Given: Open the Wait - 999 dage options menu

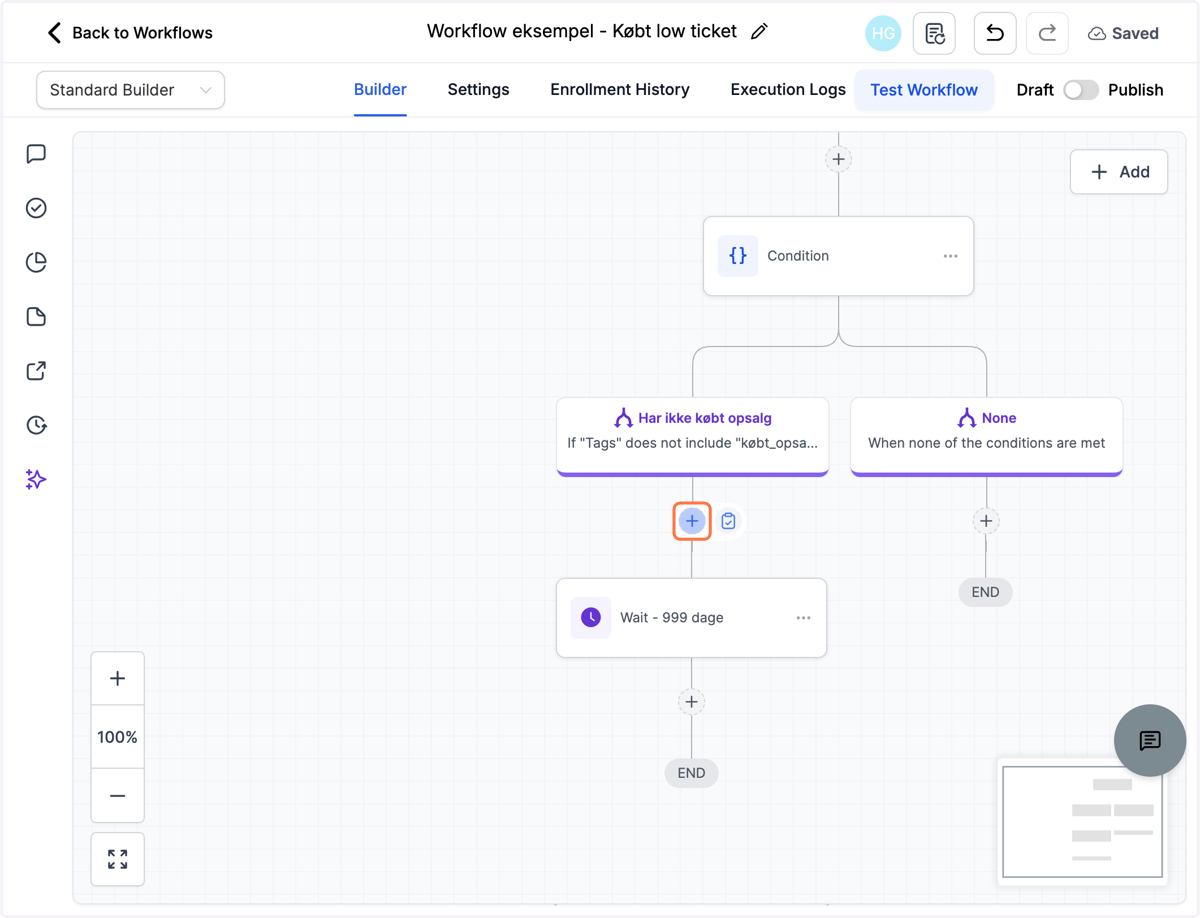Looking at the screenshot, I should pyautogui.click(x=803, y=618).
